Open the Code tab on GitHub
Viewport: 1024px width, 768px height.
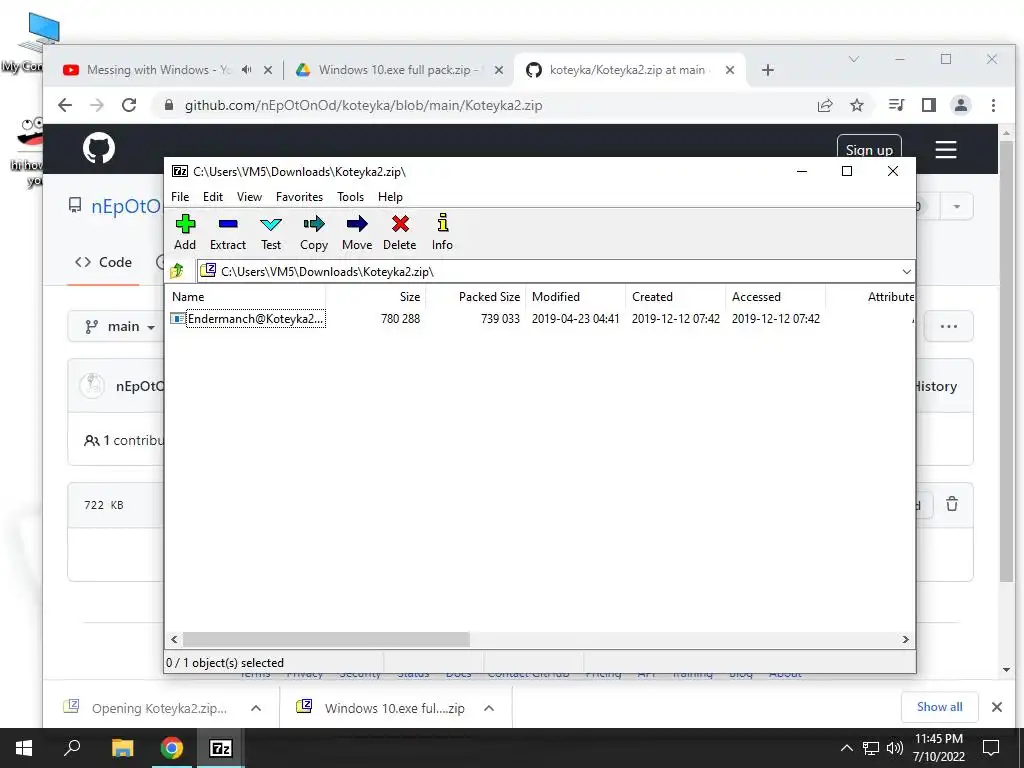(103, 262)
